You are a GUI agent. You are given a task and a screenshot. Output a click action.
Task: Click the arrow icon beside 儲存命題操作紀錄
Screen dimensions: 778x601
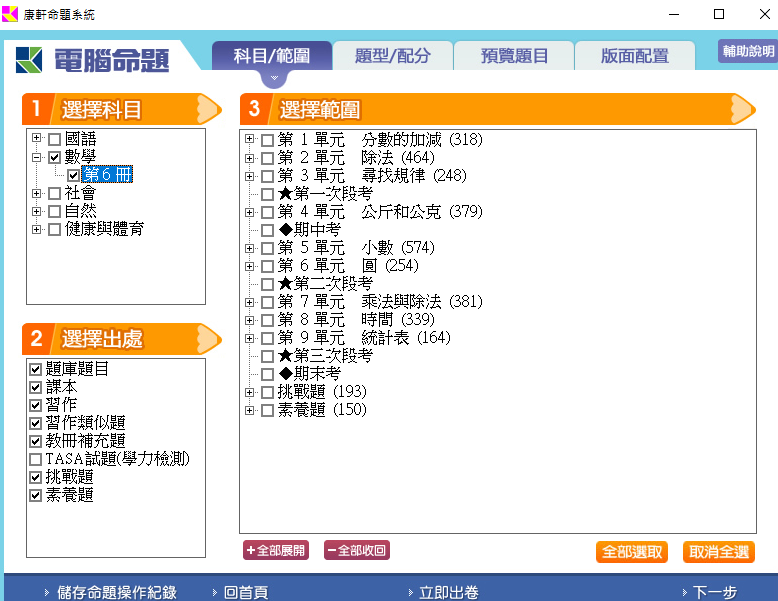pyautogui.click(x=47, y=592)
